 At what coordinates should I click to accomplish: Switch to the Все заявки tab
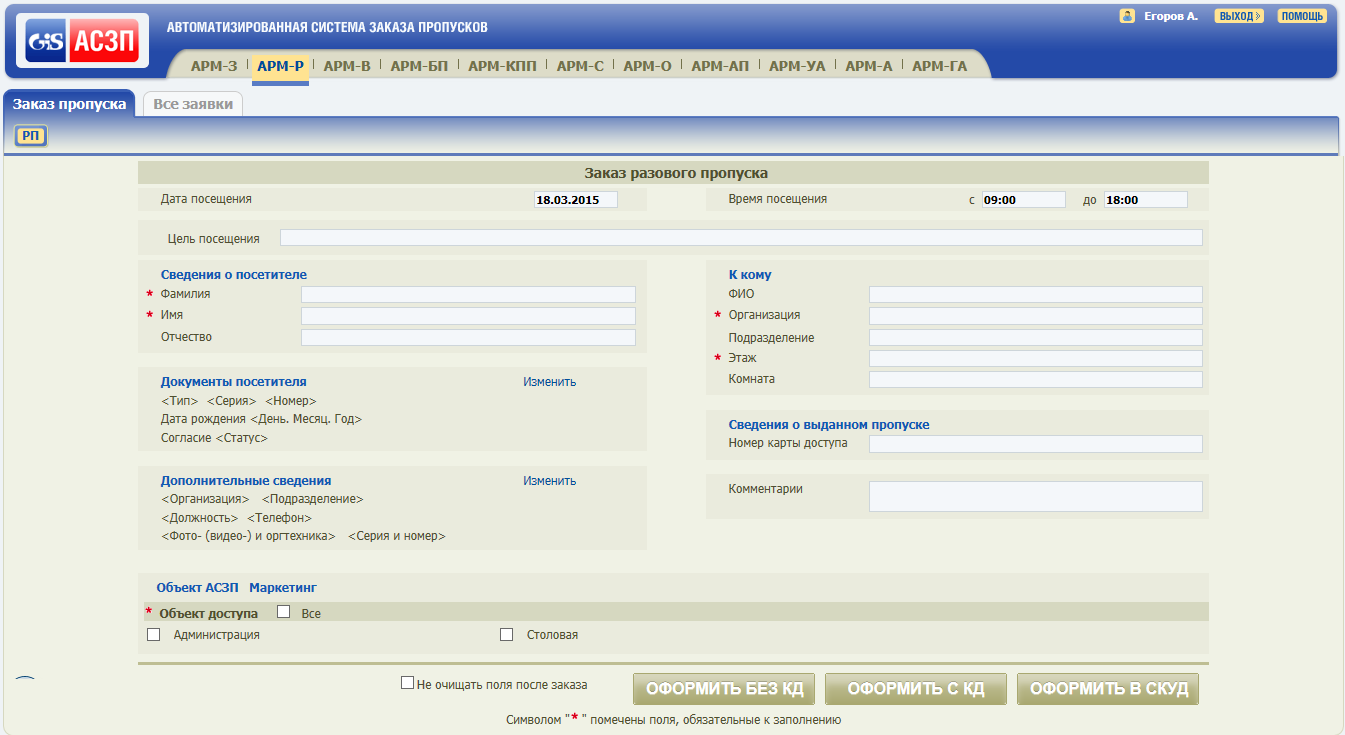tap(193, 103)
